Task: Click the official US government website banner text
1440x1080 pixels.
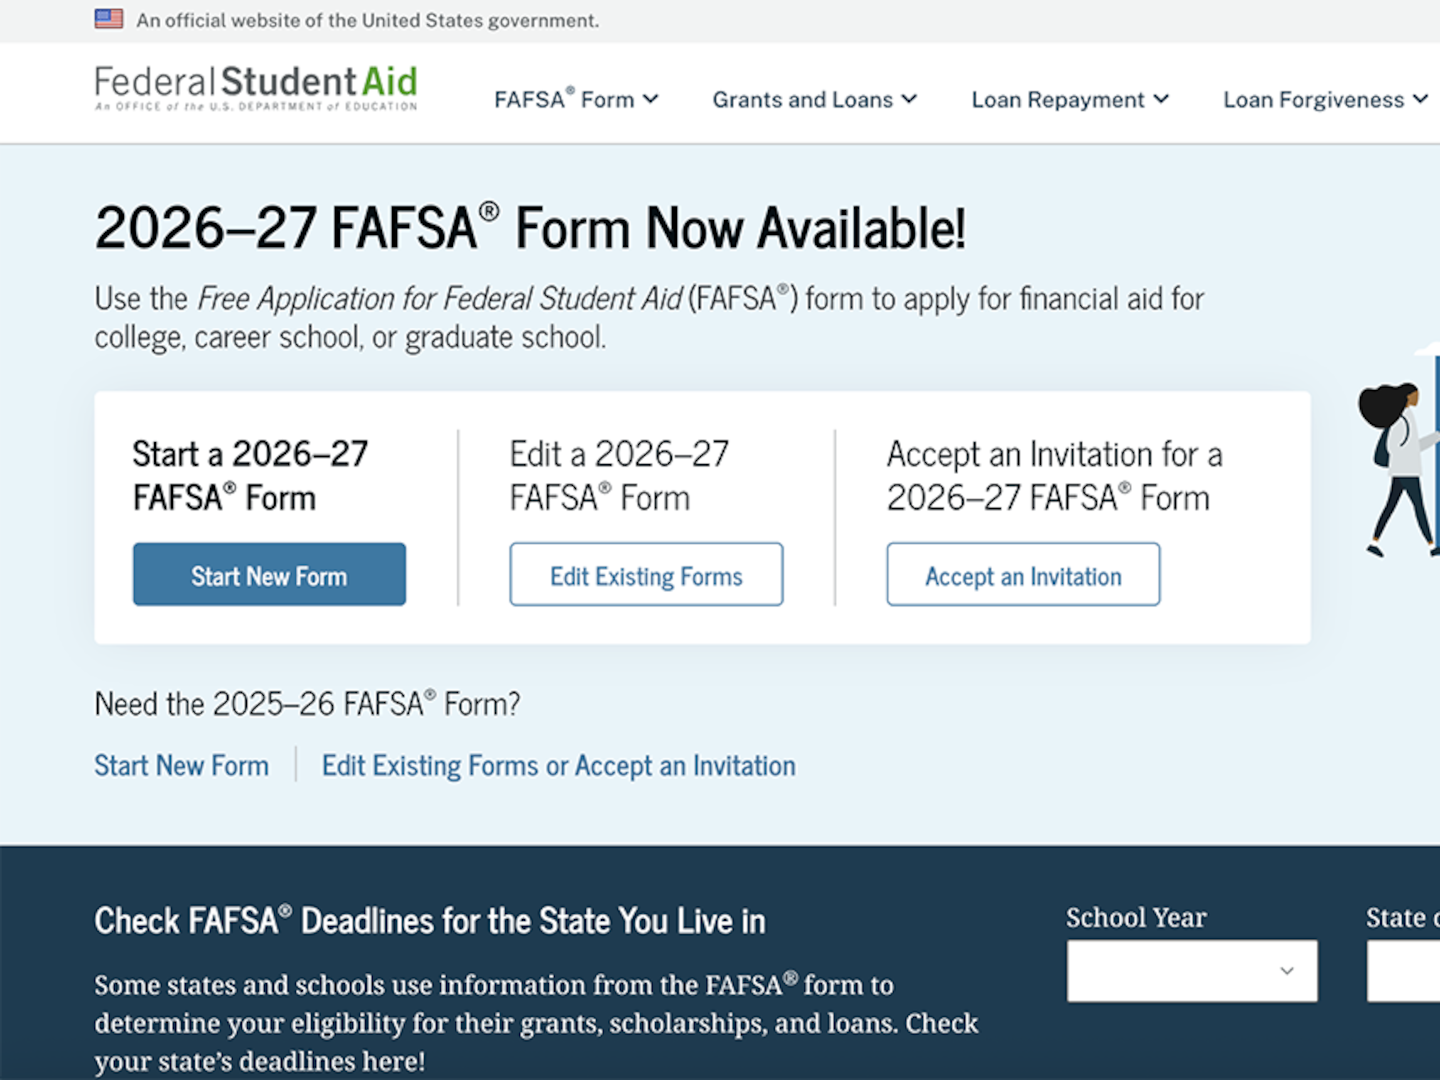Action: click(368, 20)
